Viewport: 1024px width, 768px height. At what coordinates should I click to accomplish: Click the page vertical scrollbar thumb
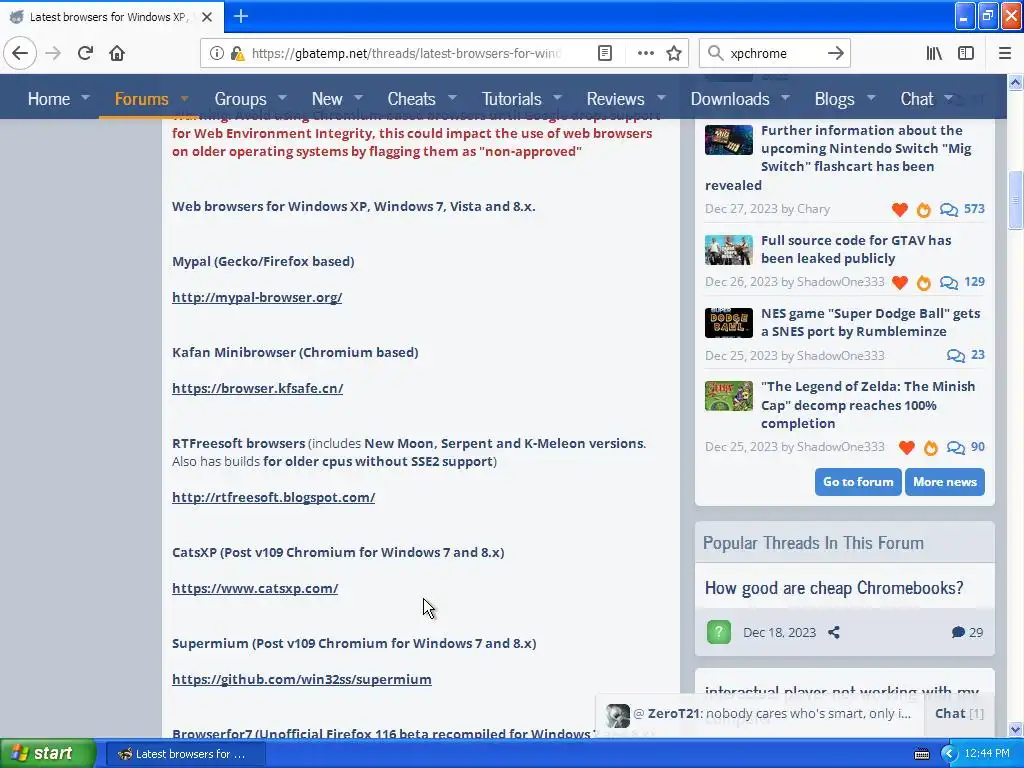pyautogui.click(x=1016, y=200)
